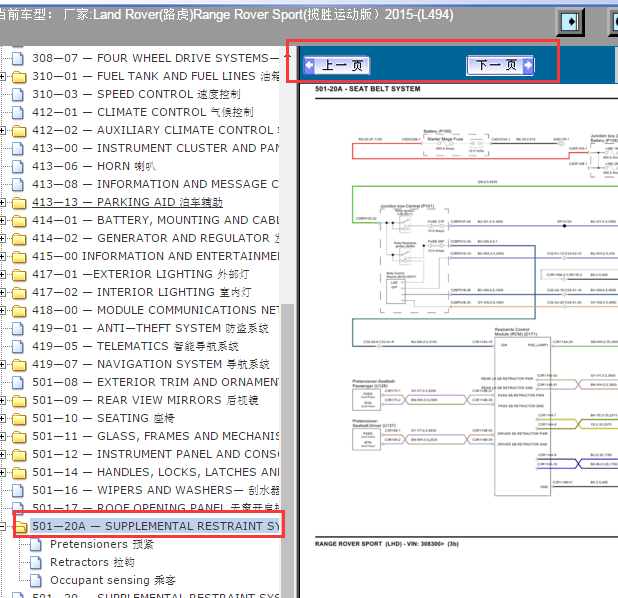This screenshot has width=618, height=598.
Task: Click page icon of 413-06 Horn row
Action: click(x=18, y=166)
